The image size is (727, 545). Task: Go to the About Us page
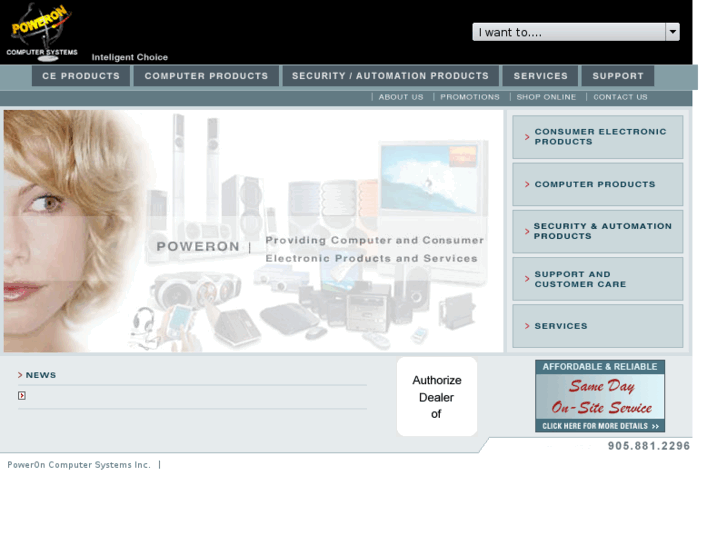(x=401, y=97)
